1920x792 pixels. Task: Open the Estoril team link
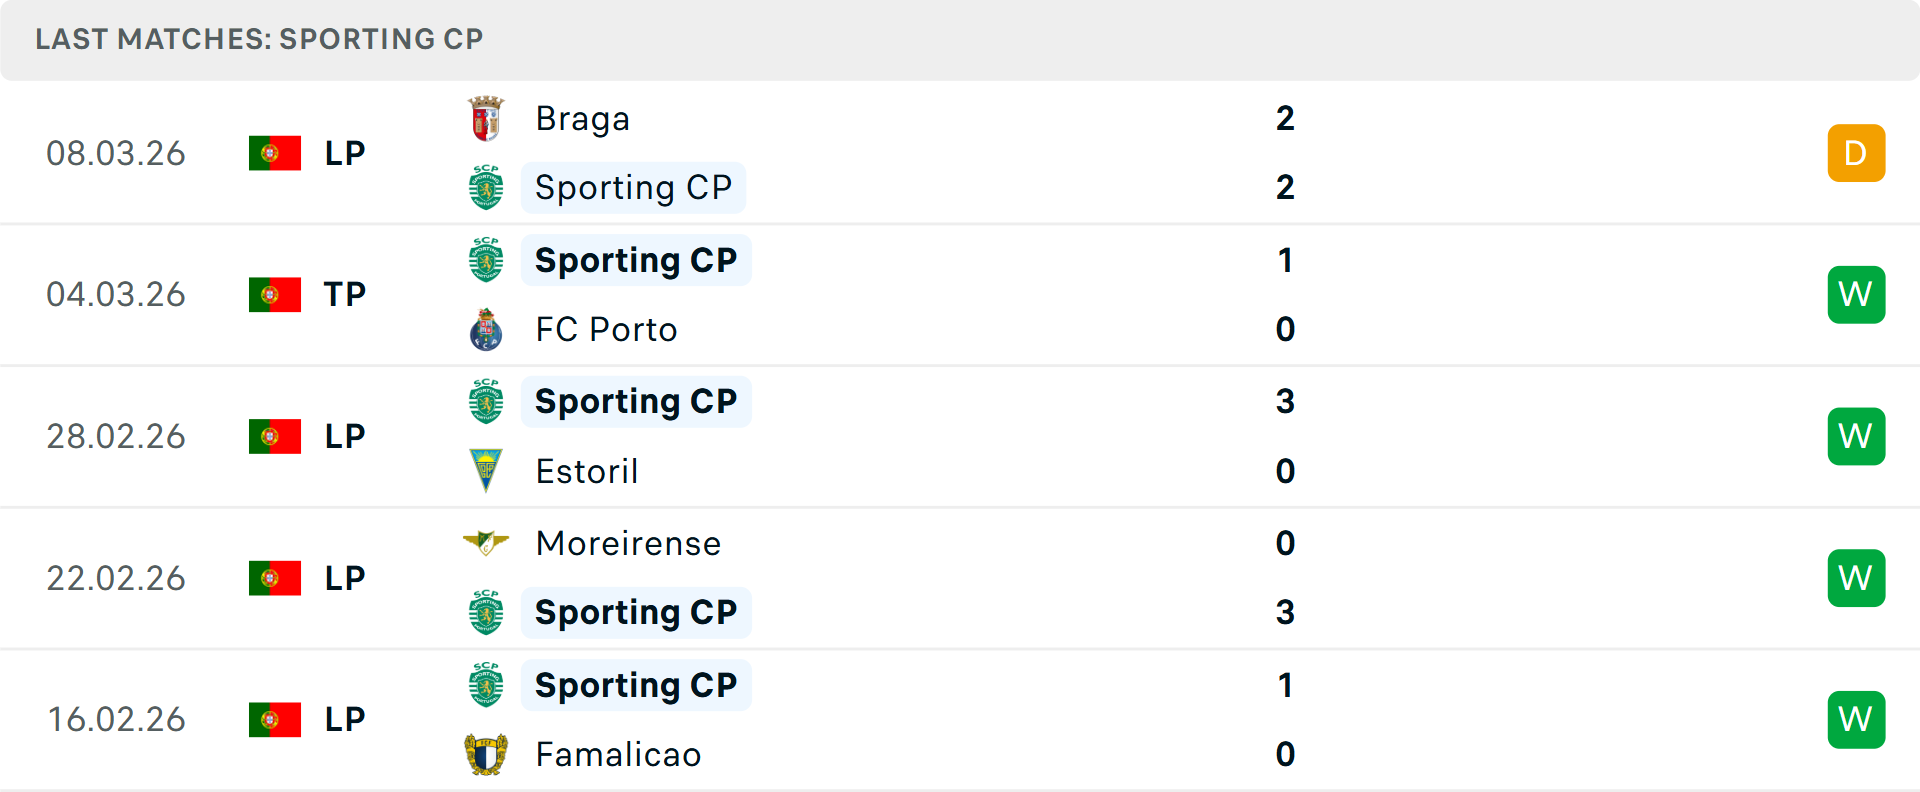[587, 472]
